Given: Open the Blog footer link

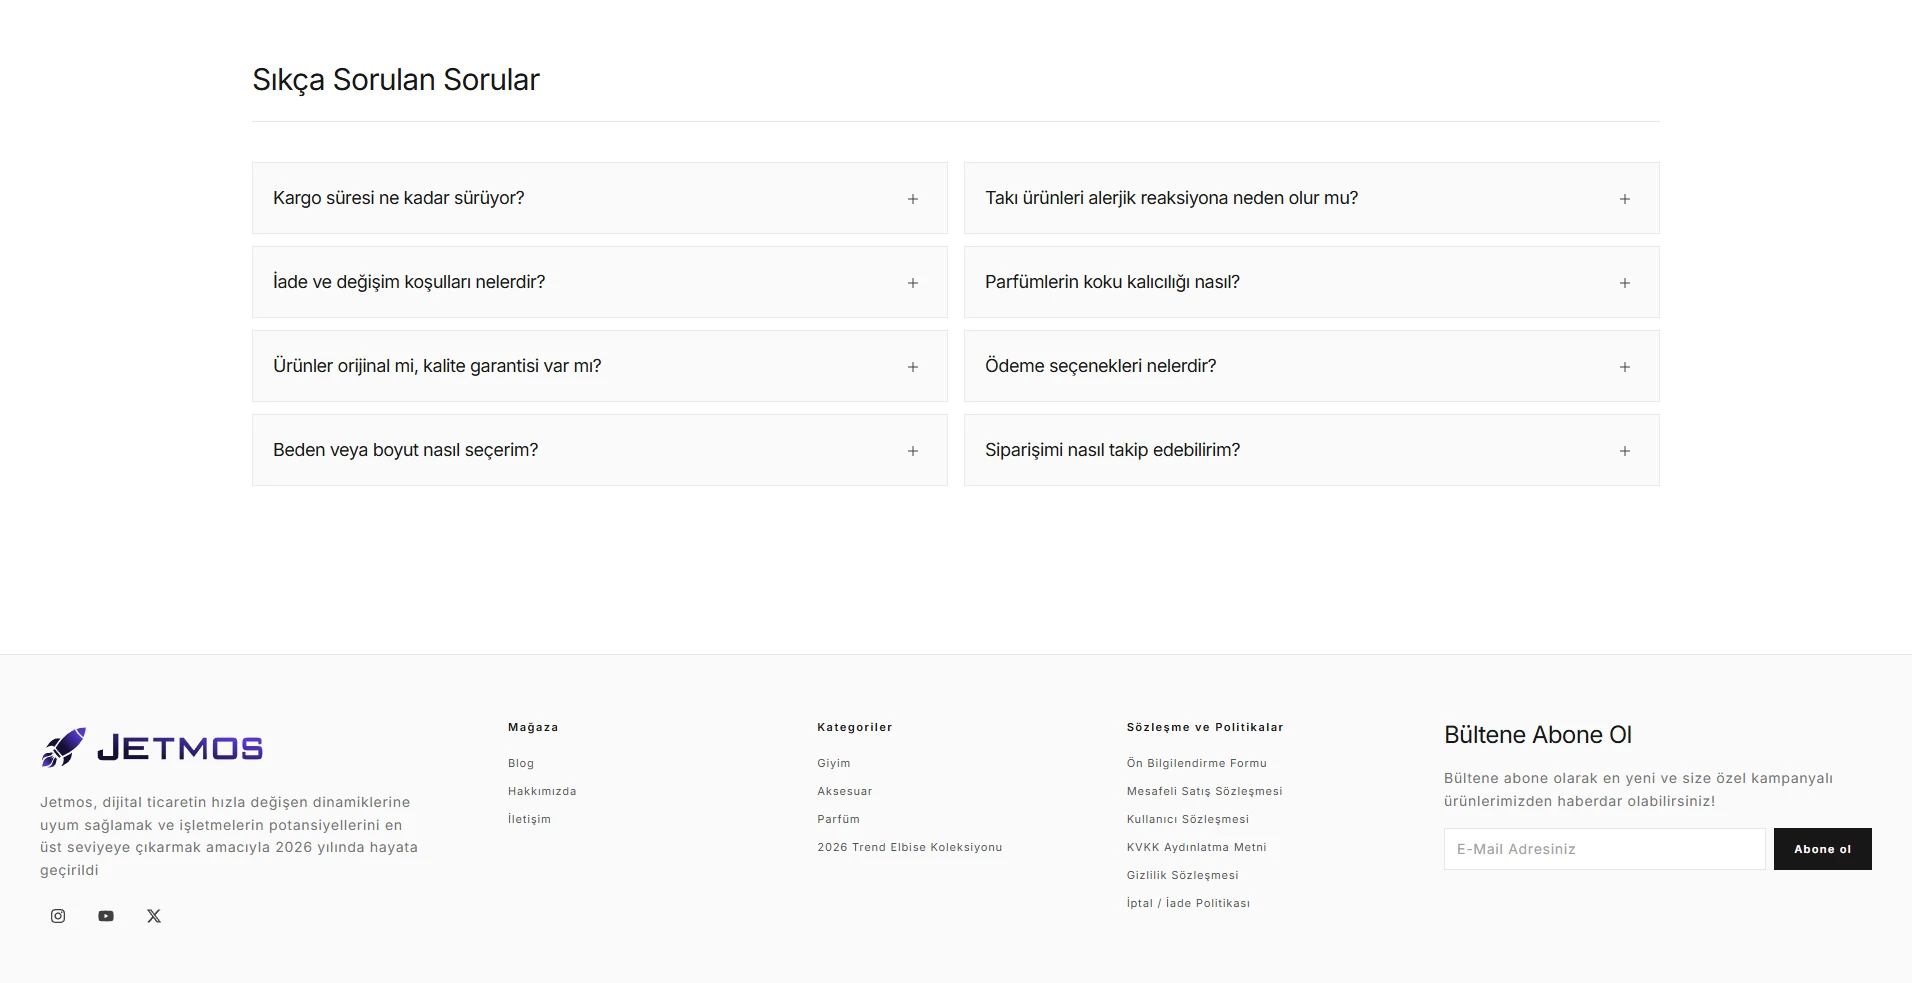Looking at the screenshot, I should [x=521, y=763].
